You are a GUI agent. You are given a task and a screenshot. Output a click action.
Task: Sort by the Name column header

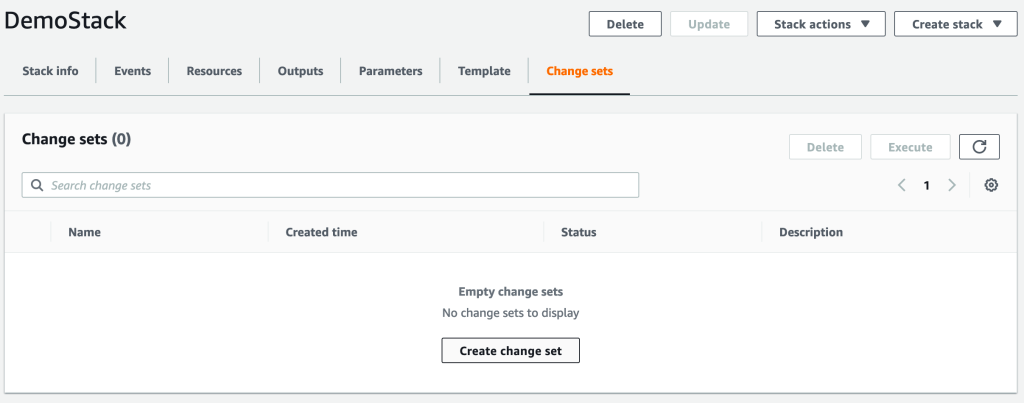click(x=84, y=232)
